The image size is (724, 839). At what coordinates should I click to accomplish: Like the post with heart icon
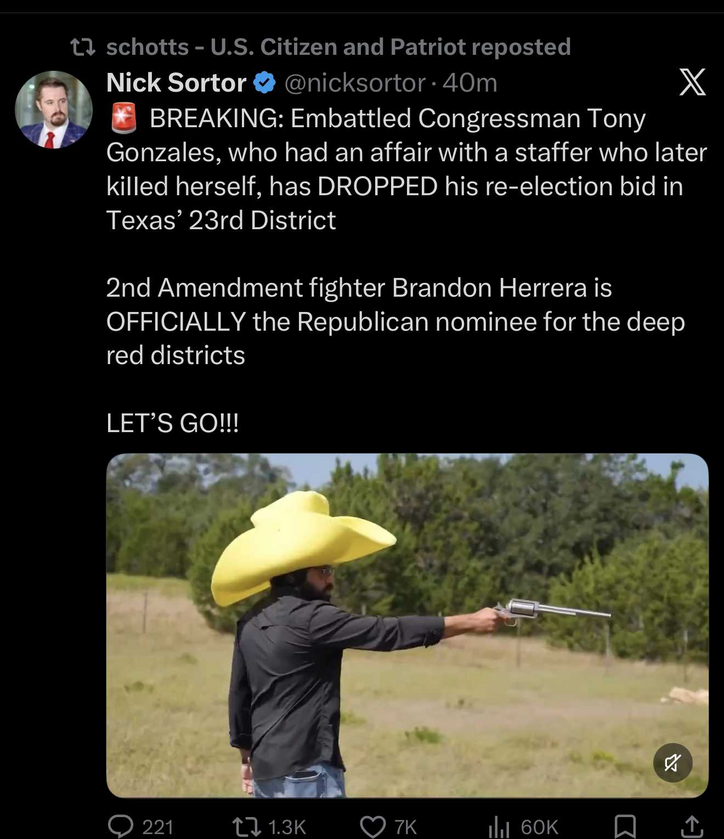point(373,826)
